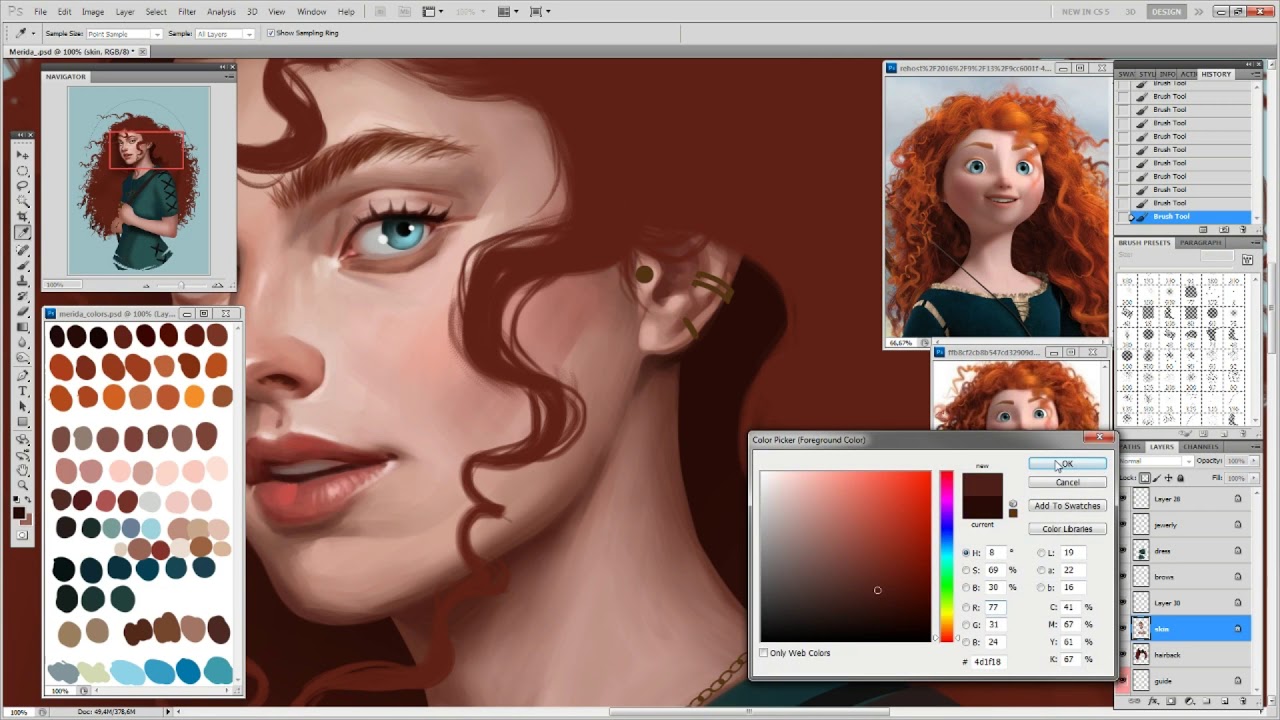Screen dimensions: 1280x720
Task: Select the Crop tool
Action: (x=22, y=216)
